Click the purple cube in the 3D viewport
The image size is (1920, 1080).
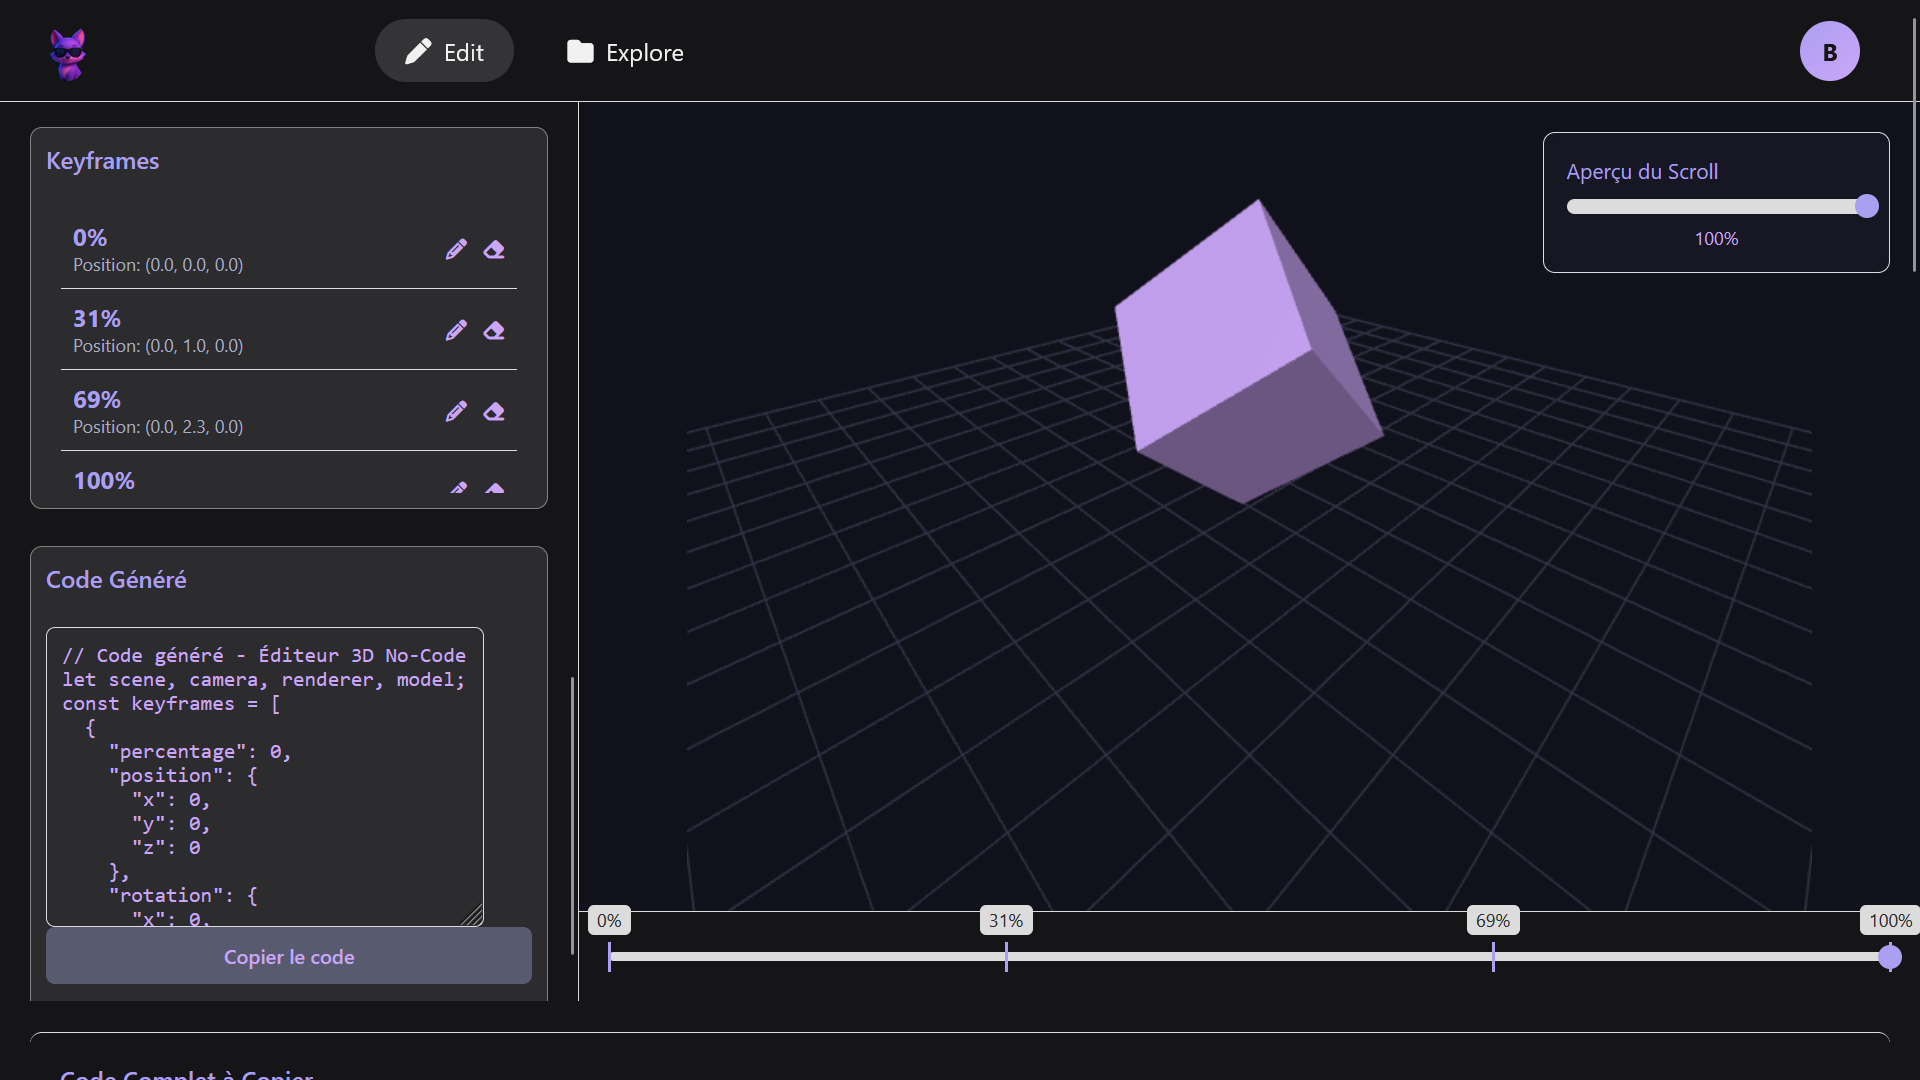point(1240,350)
